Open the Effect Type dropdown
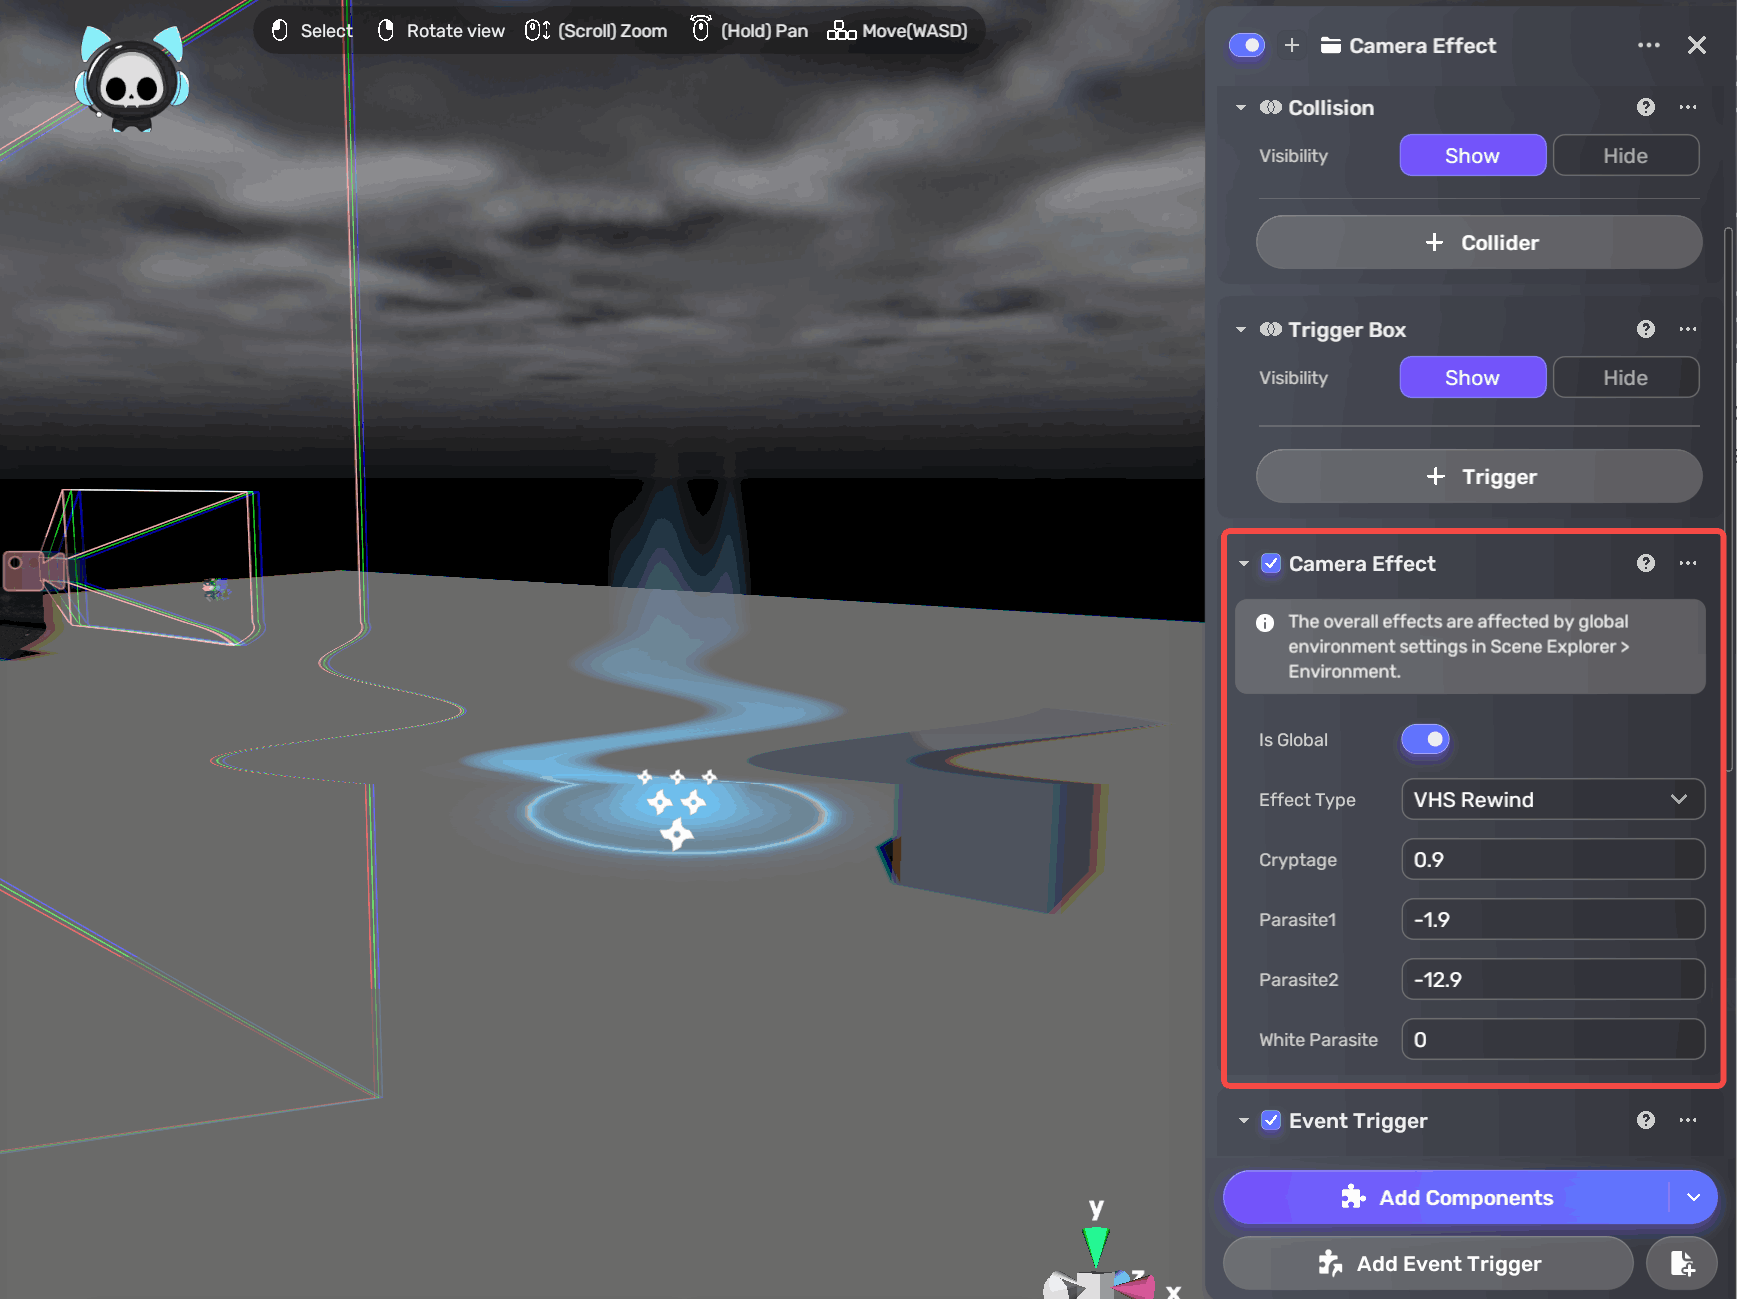Image resolution: width=1737 pixels, height=1299 pixels. click(1552, 799)
